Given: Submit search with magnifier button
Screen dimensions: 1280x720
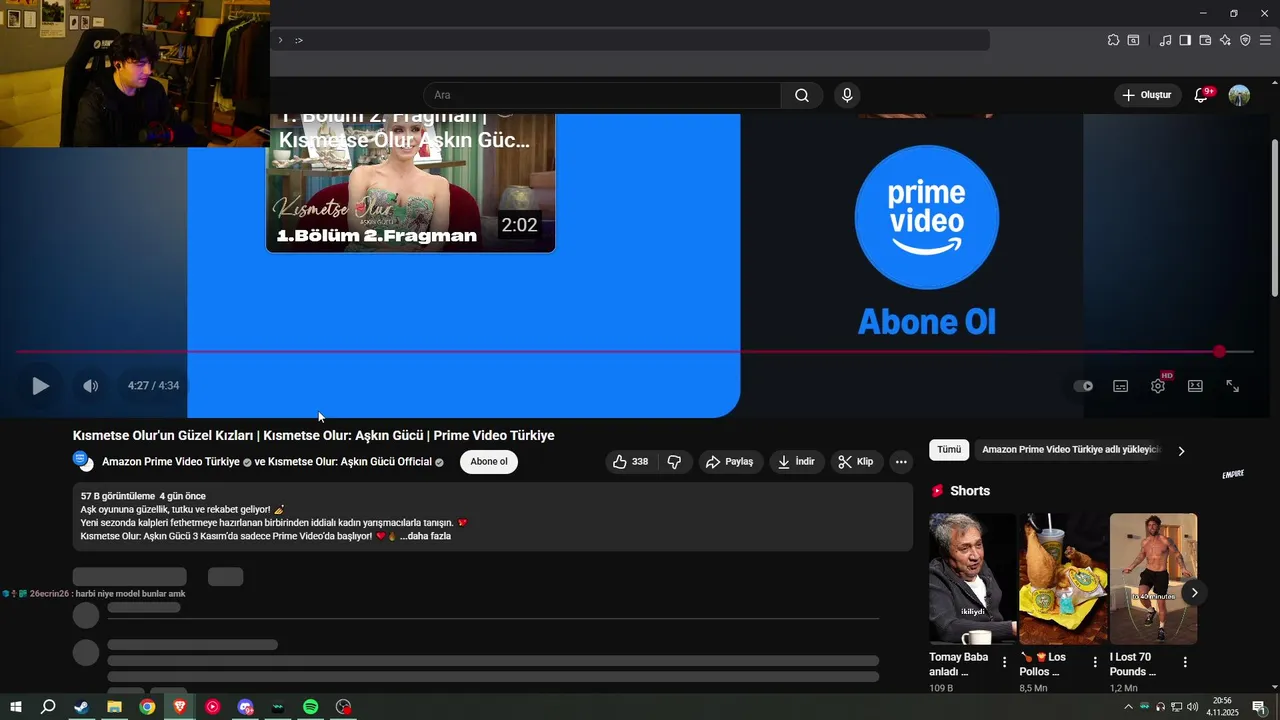Looking at the screenshot, I should pyautogui.click(x=802, y=95).
